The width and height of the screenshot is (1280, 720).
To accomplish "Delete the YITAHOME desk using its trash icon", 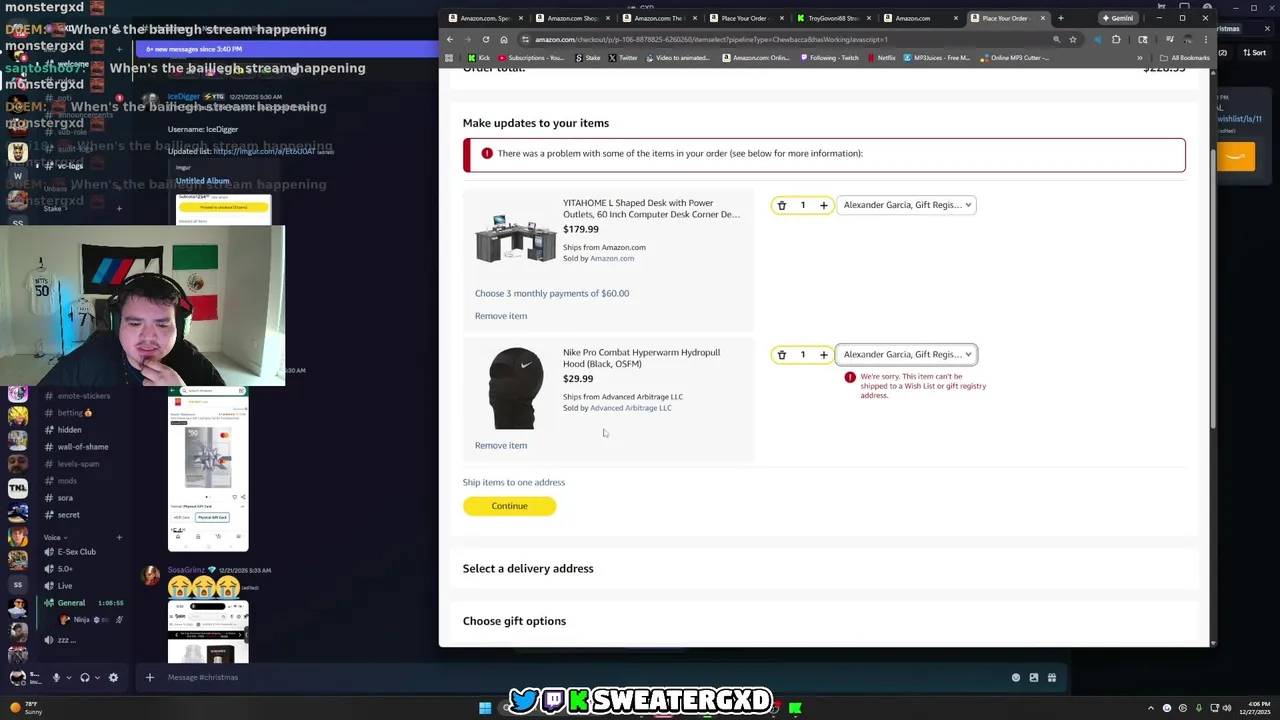I will (x=782, y=205).
